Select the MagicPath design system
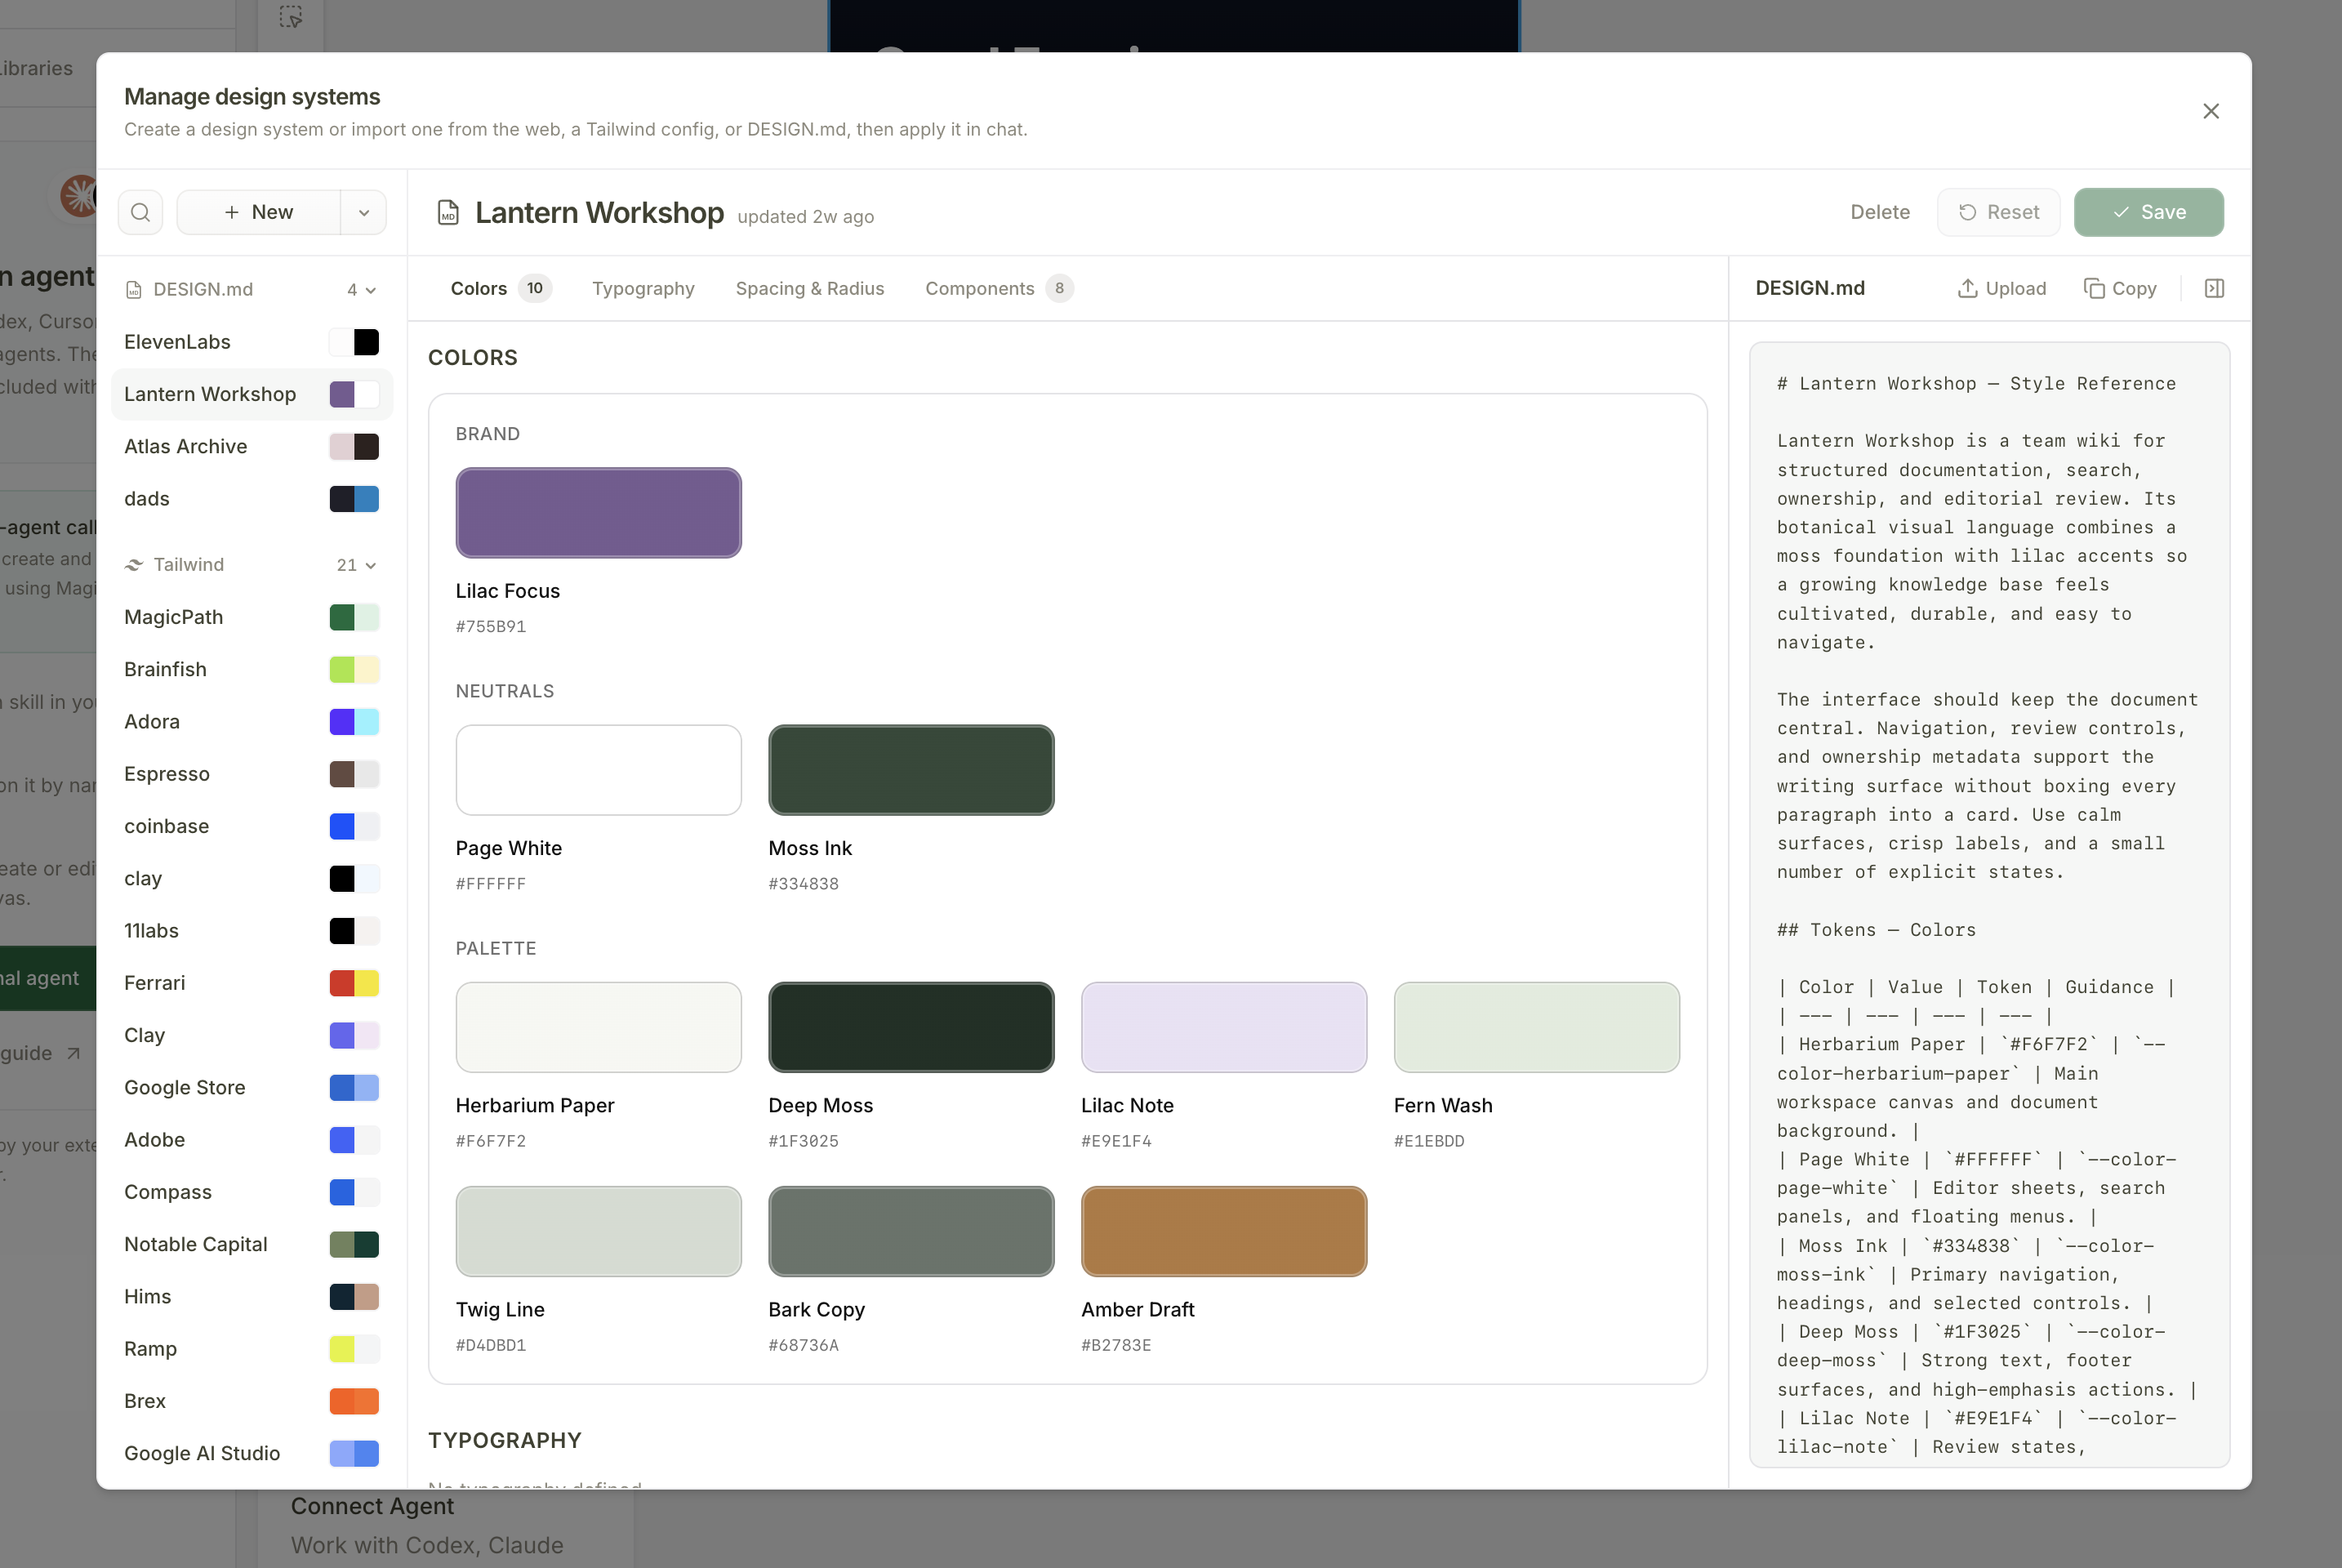Viewport: 2342px width, 1568px height. click(x=252, y=617)
